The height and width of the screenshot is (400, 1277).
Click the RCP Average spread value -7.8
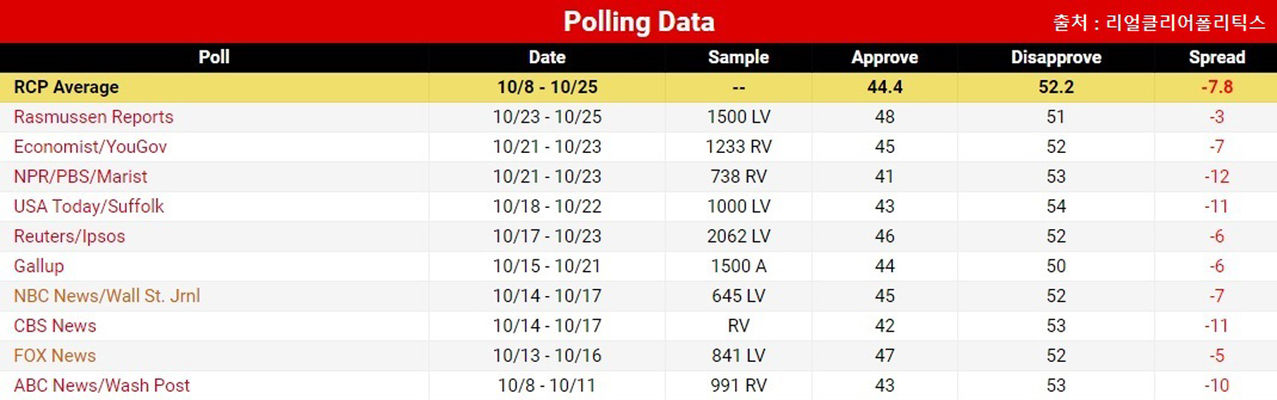pyautogui.click(x=1217, y=87)
